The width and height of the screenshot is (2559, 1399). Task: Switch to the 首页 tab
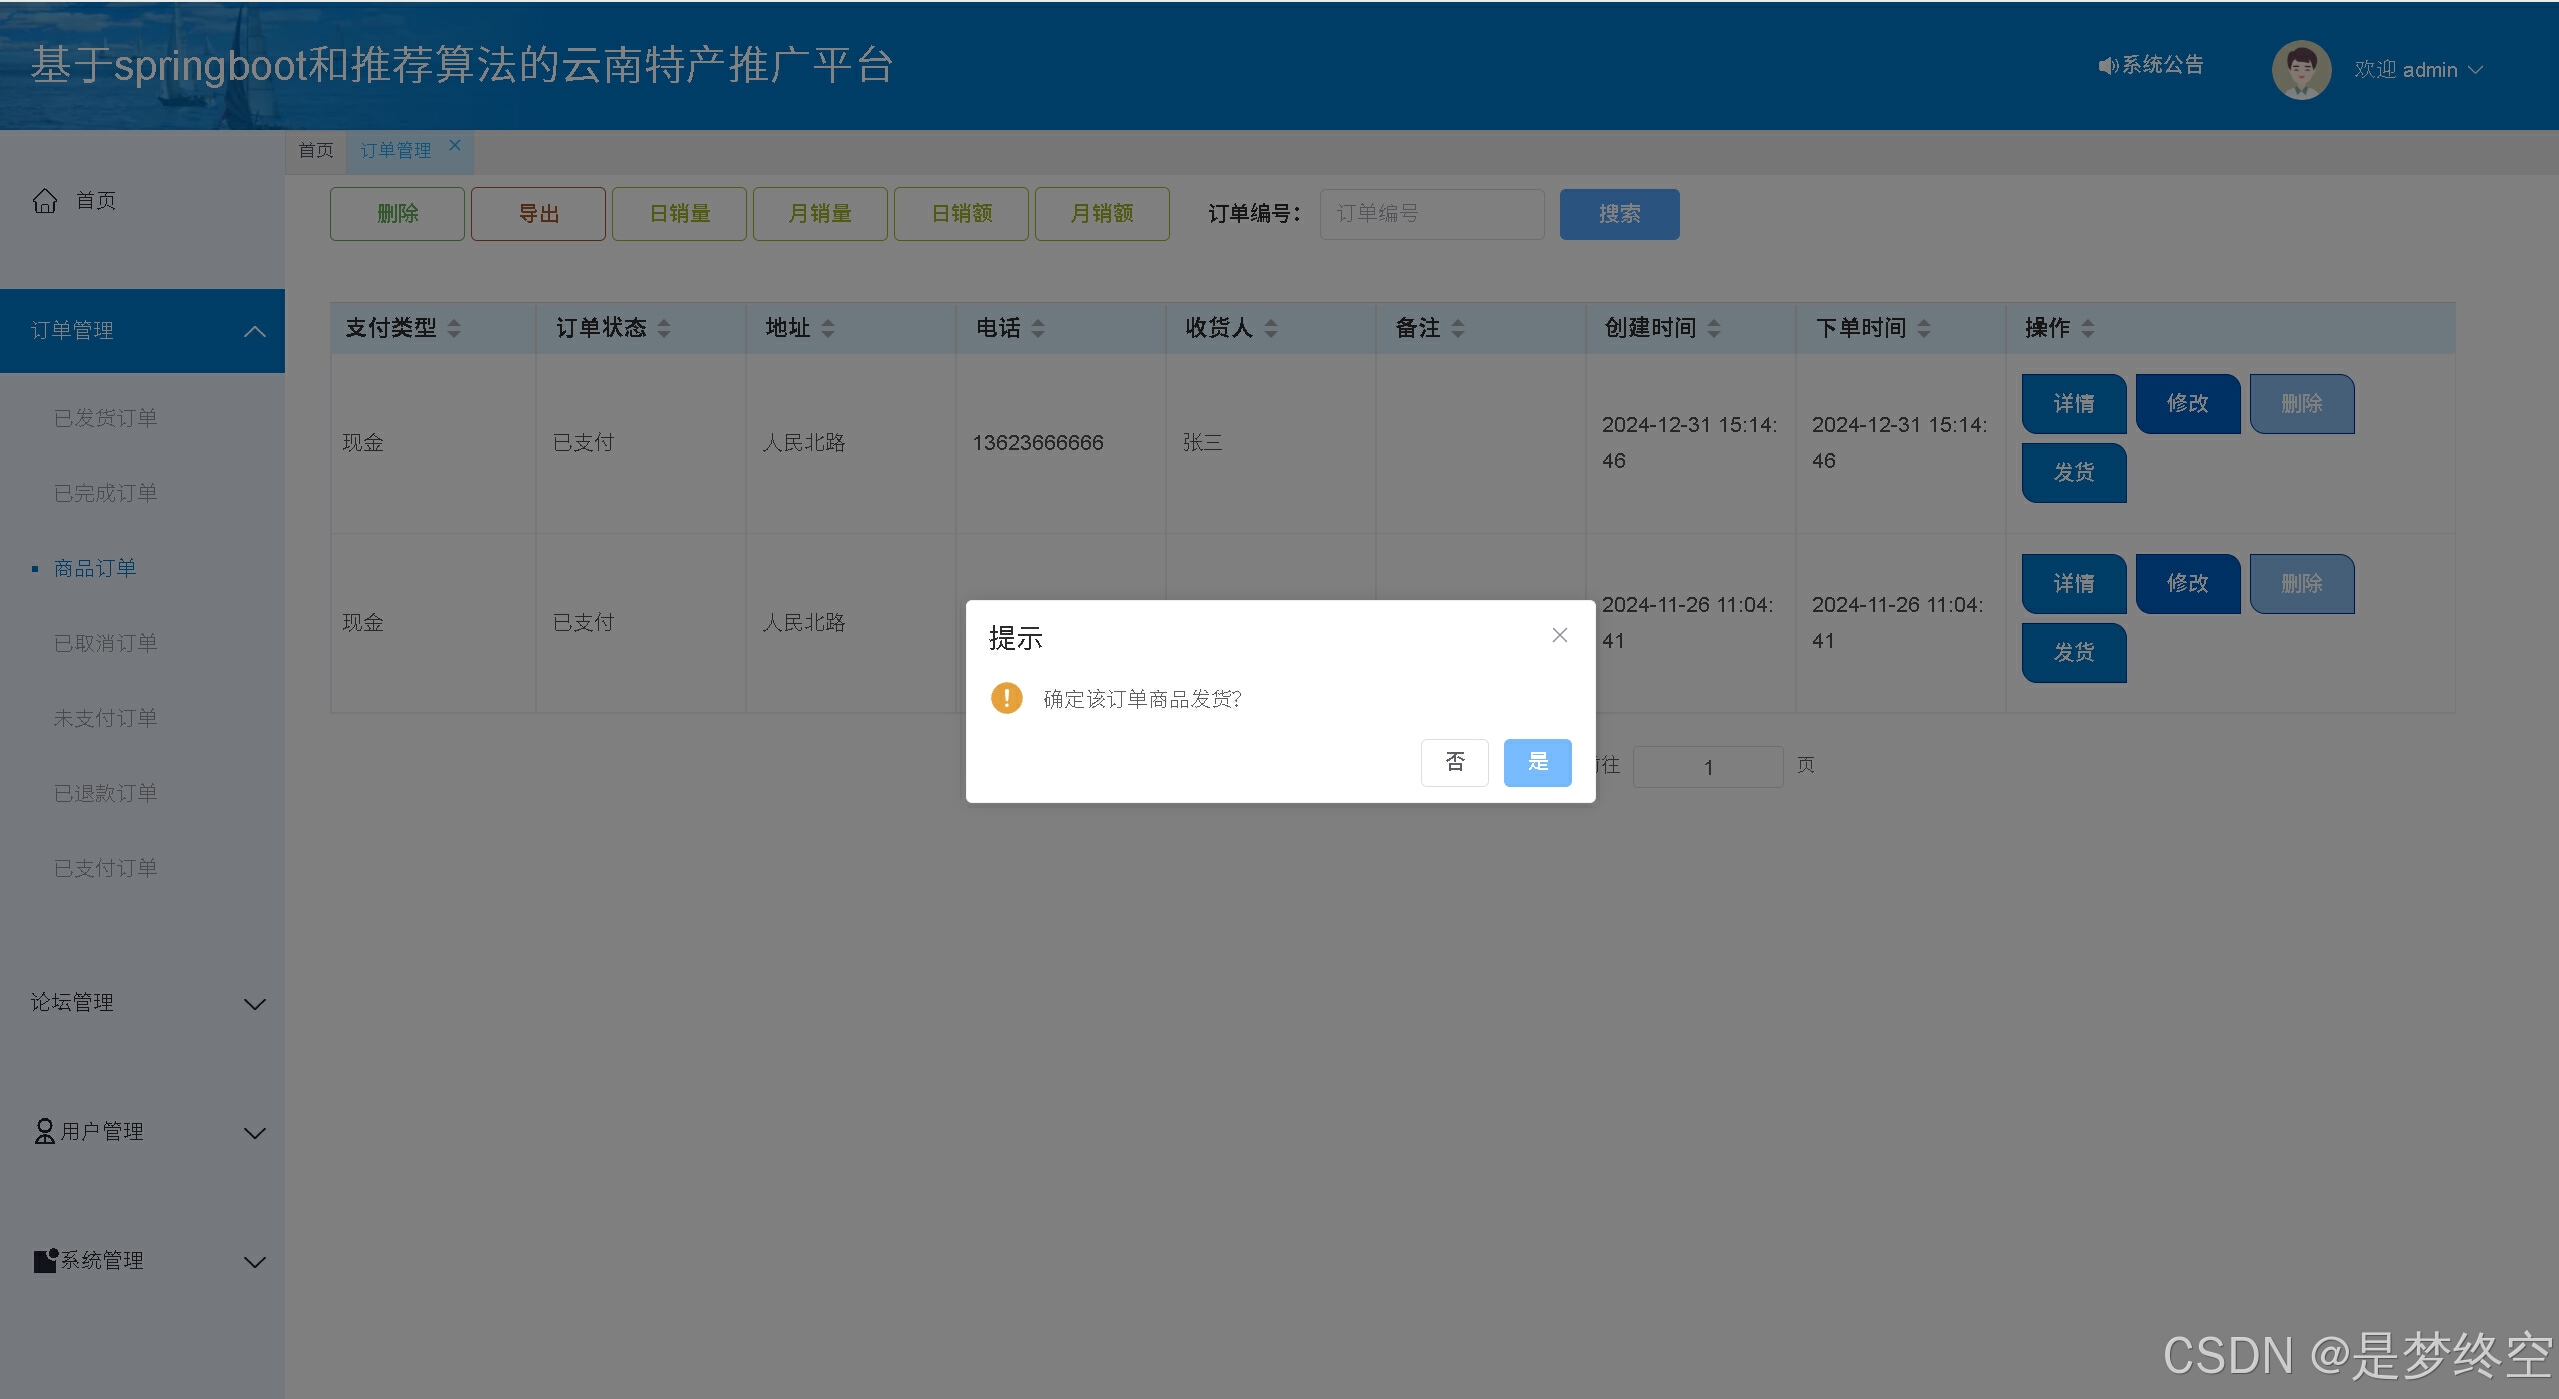tap(316, 150)
